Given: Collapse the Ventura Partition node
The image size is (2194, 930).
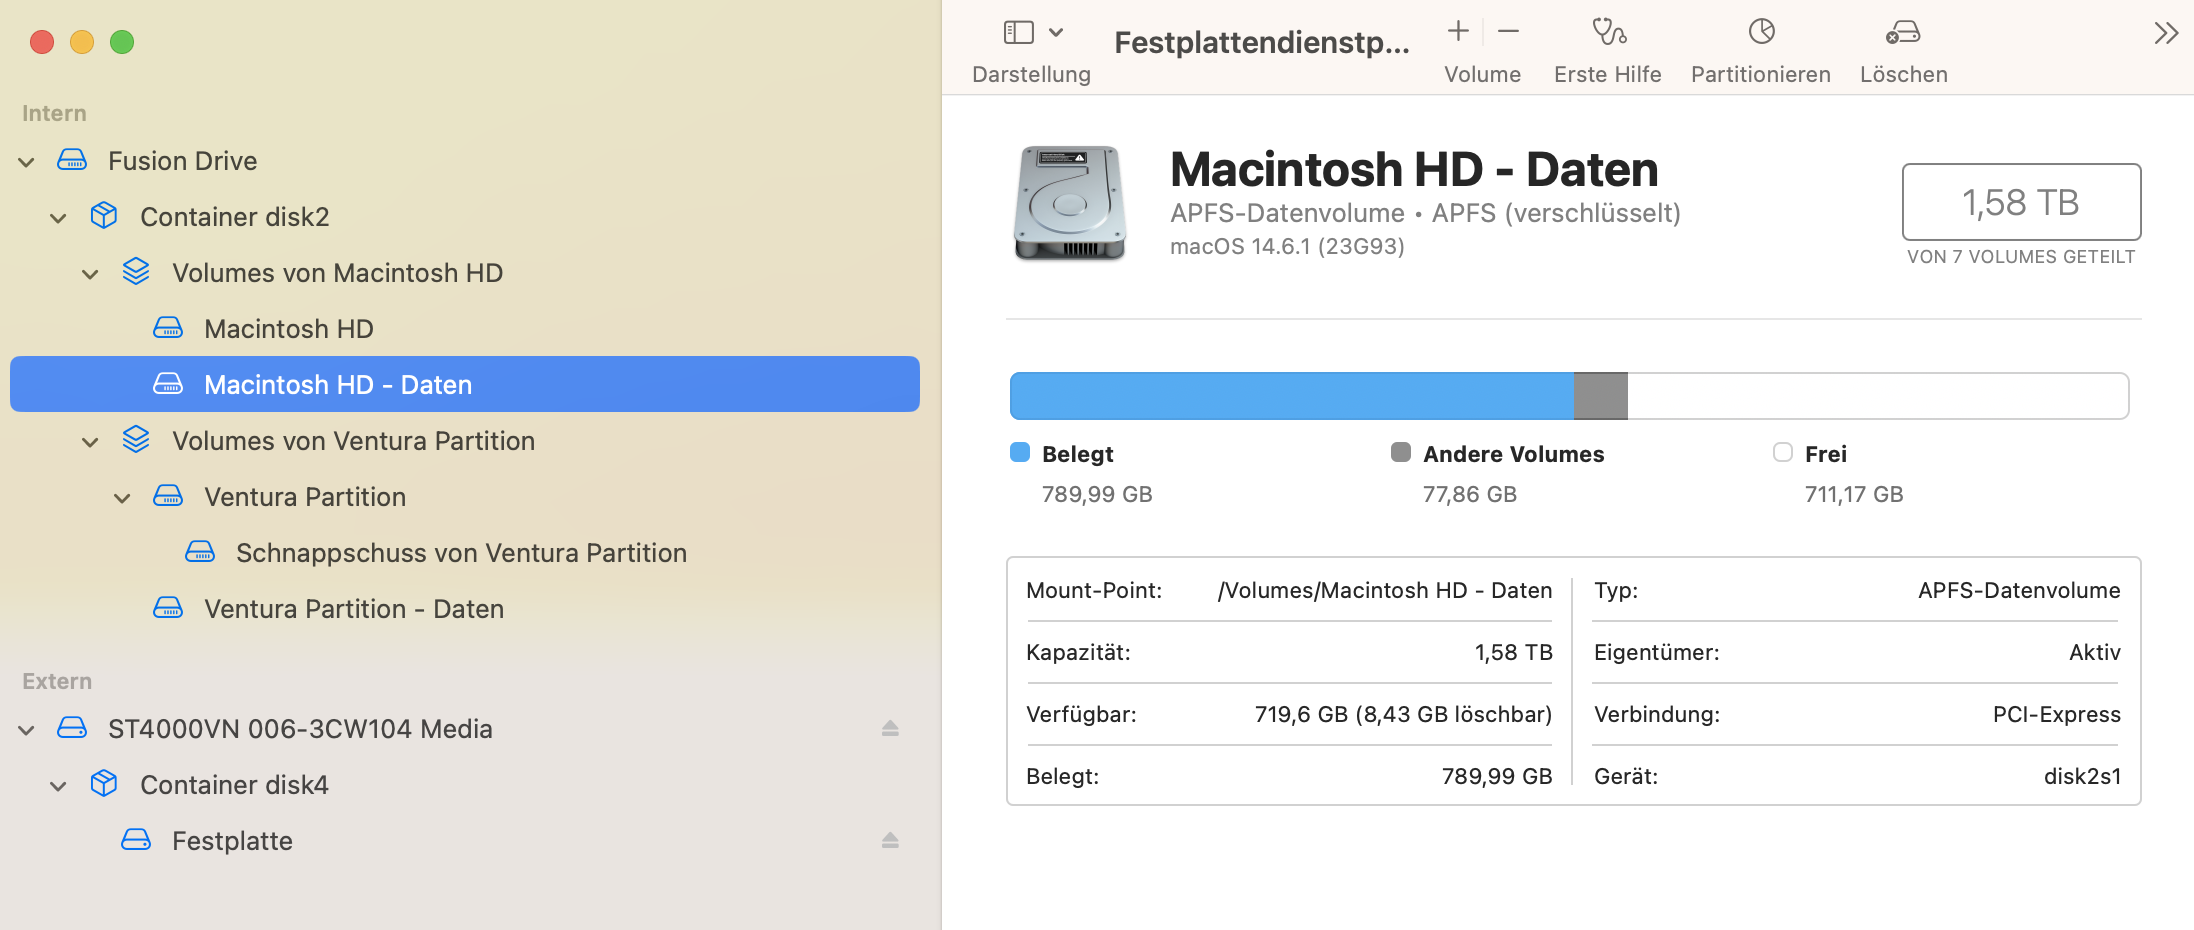Looking at the screenshot, I should [x=123, y=498].
